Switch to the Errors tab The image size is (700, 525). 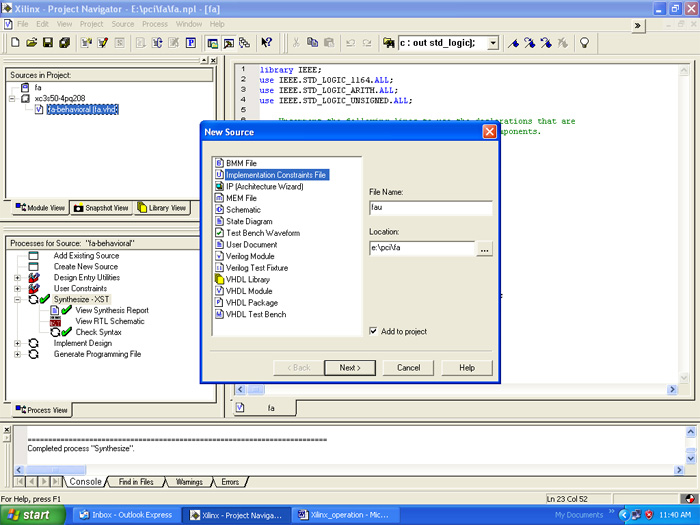(x=230, y=482)
